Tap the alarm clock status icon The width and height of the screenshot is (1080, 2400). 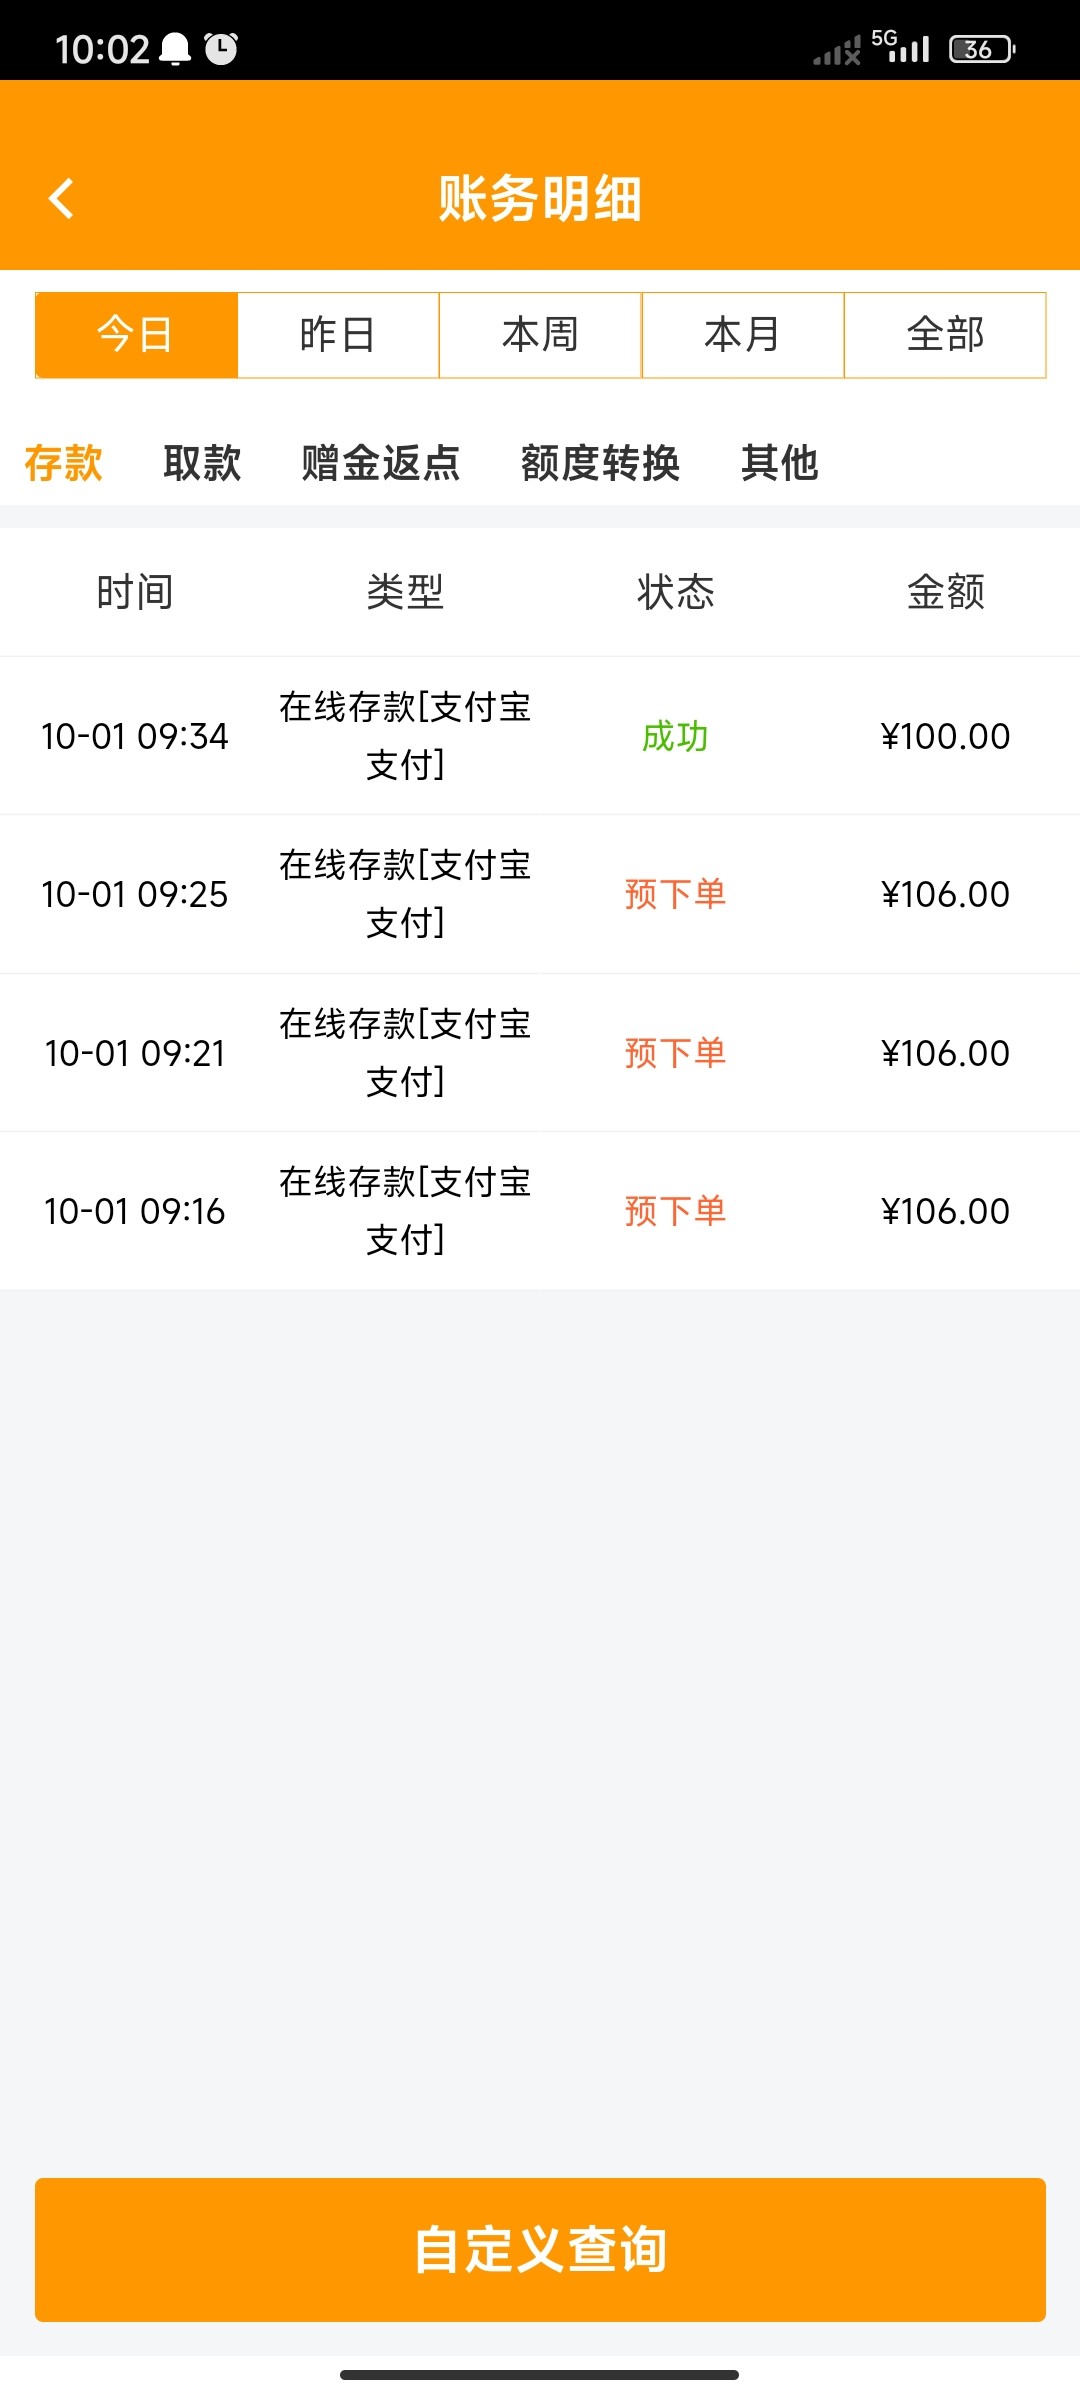click(x=221, y=48)
